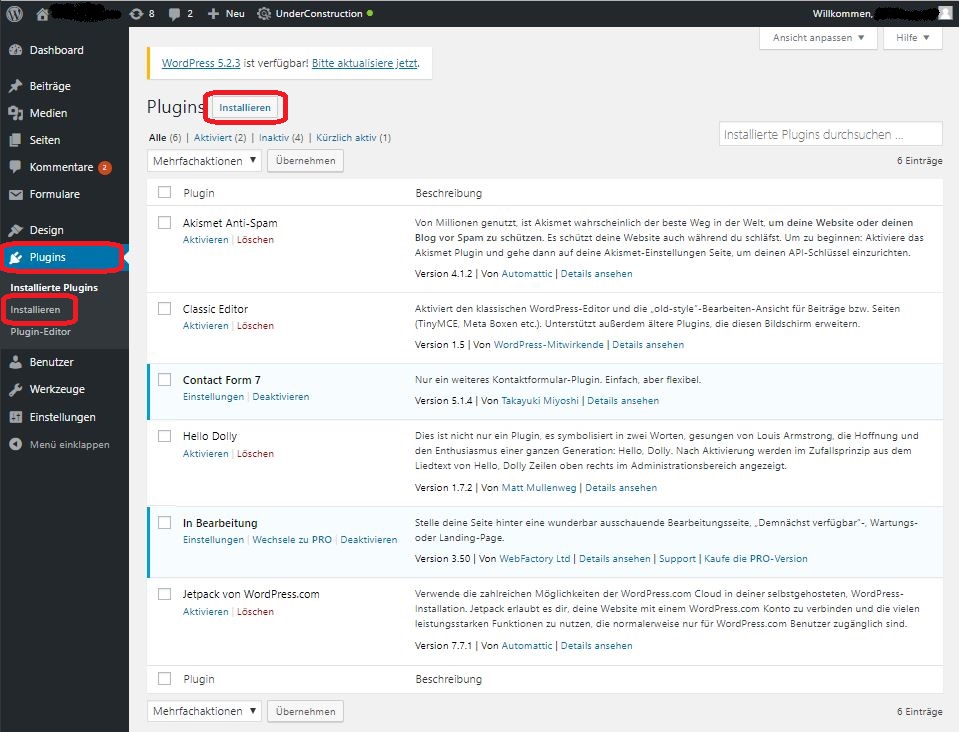Open Einstellungen using the wrench icon
Screen dimensions: 959x732
pyautogui.click(x=15, y=417)
